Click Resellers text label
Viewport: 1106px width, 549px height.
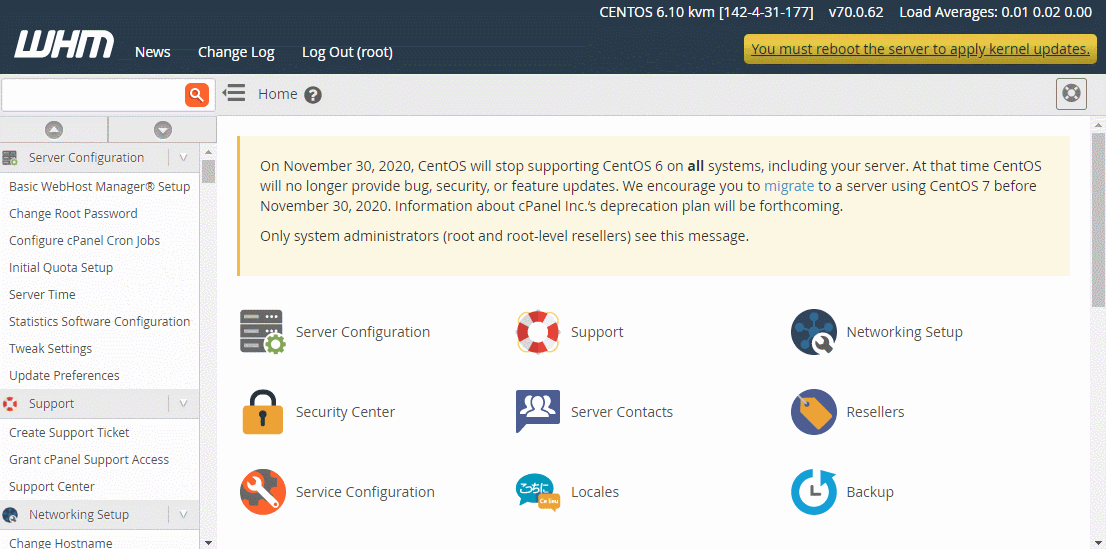tap(875, 411)
